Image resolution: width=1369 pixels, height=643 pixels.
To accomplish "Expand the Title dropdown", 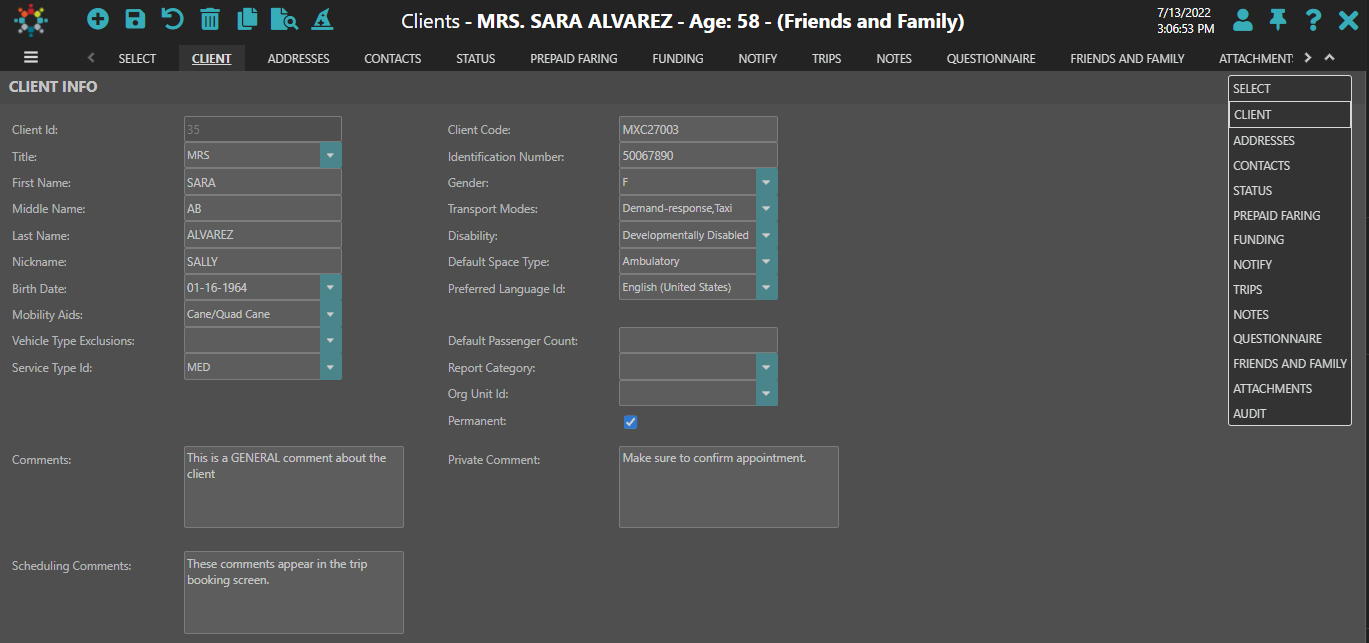I will click(x=330, y=156).
